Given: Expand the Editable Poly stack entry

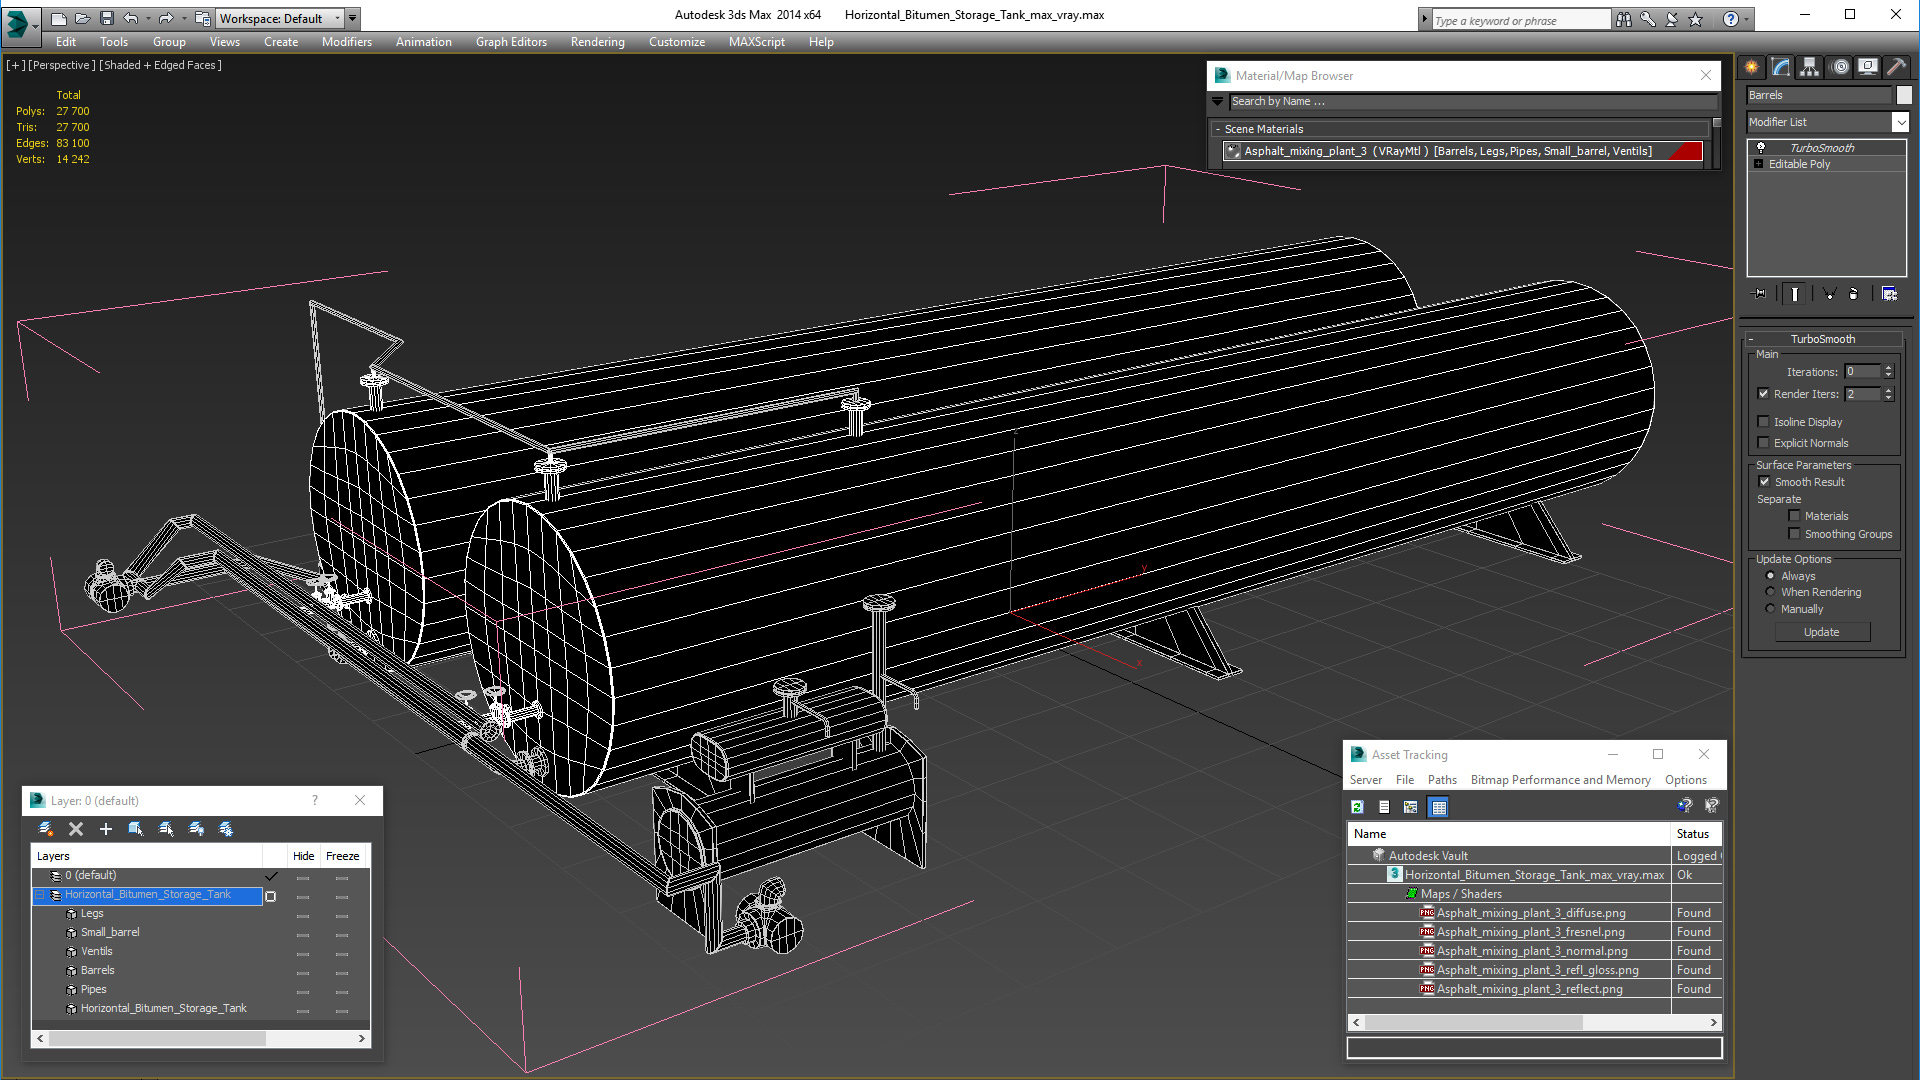Looking at the screenshot, I should 1759,164.
